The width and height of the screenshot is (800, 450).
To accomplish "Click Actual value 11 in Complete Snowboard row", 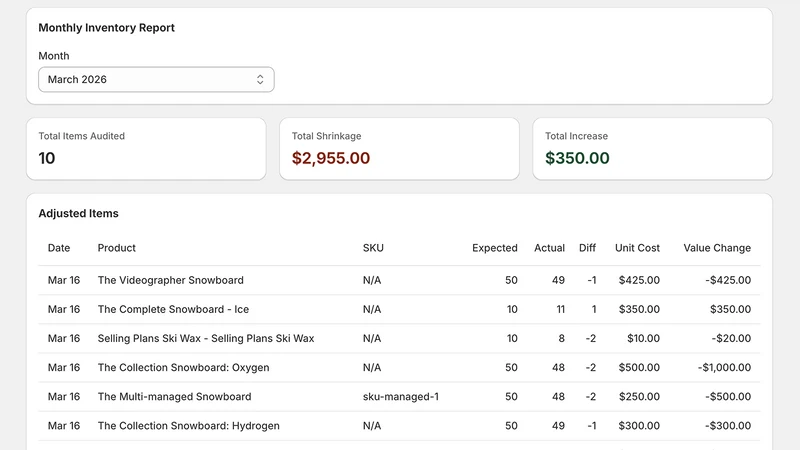I will [560, 309].
